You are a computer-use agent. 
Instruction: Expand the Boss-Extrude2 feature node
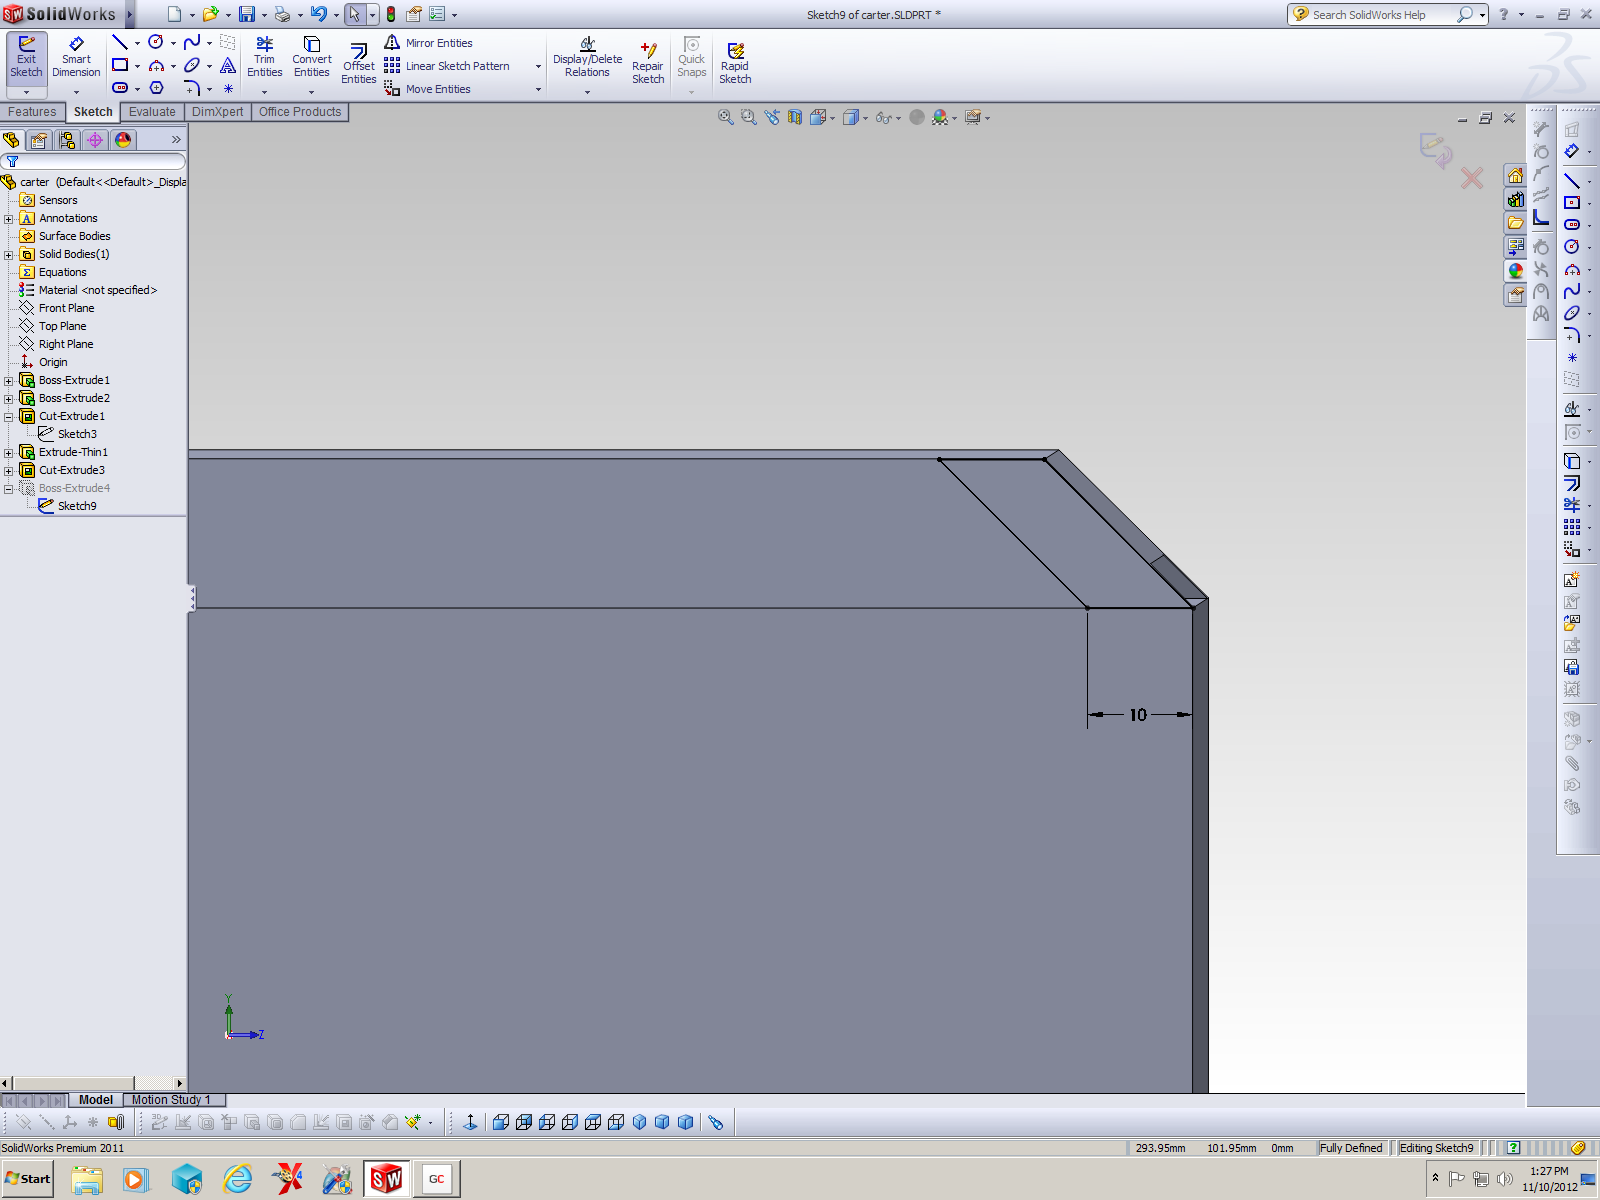tap(9, 399)
